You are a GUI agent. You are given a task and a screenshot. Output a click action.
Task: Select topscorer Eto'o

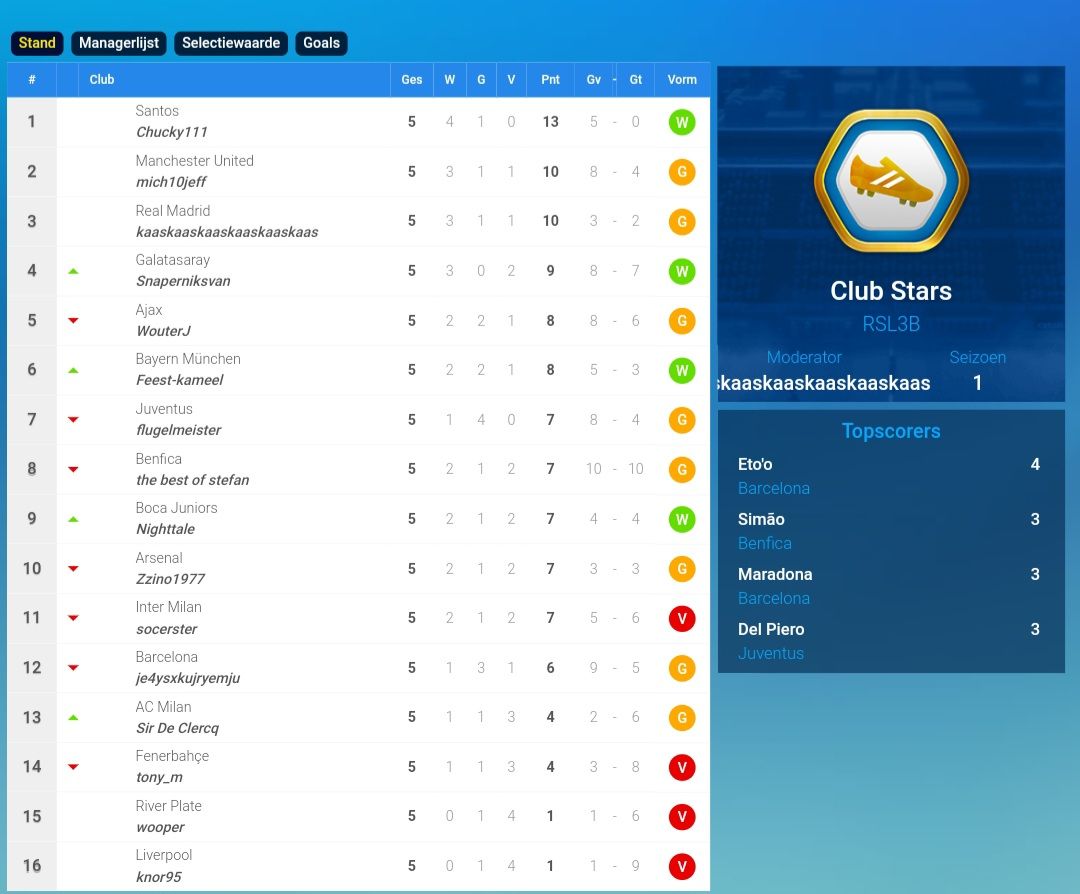[x=755, y=464]
